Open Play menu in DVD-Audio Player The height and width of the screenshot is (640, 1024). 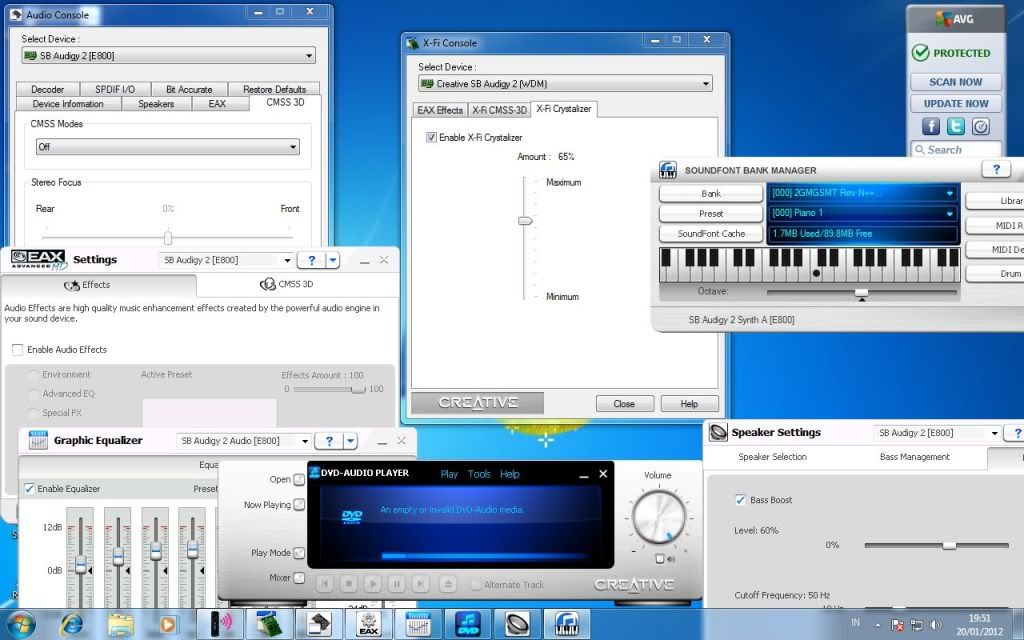pos(449,474)
